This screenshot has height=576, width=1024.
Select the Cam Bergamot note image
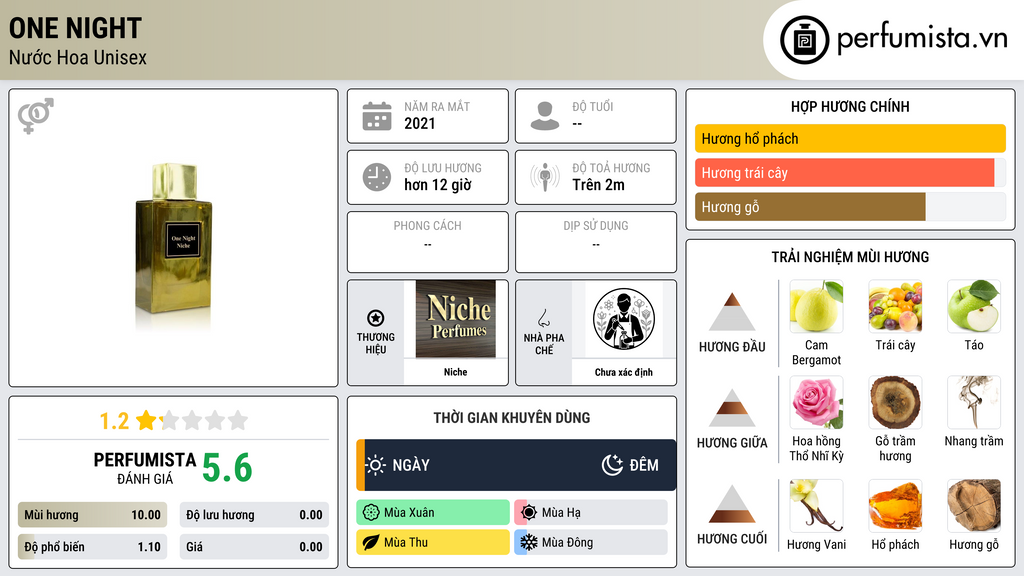[816, 307]
